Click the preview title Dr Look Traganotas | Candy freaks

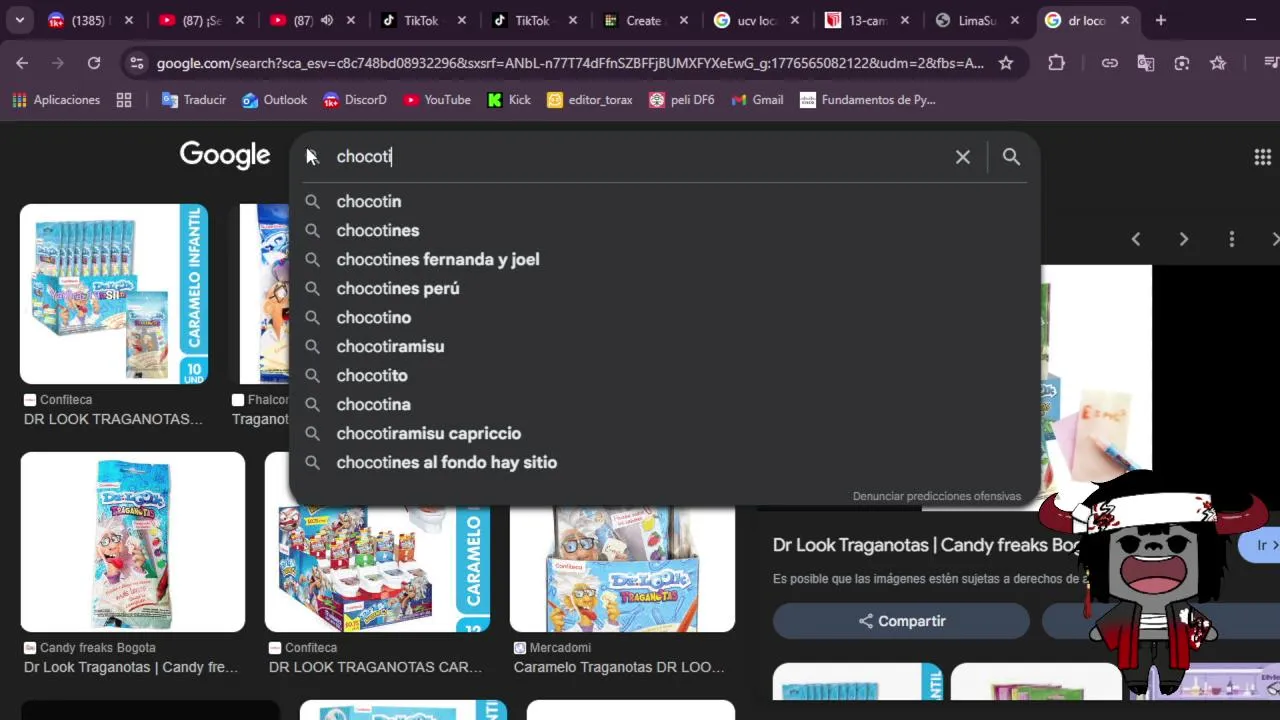pyautogui.click(x=925, y=545)
